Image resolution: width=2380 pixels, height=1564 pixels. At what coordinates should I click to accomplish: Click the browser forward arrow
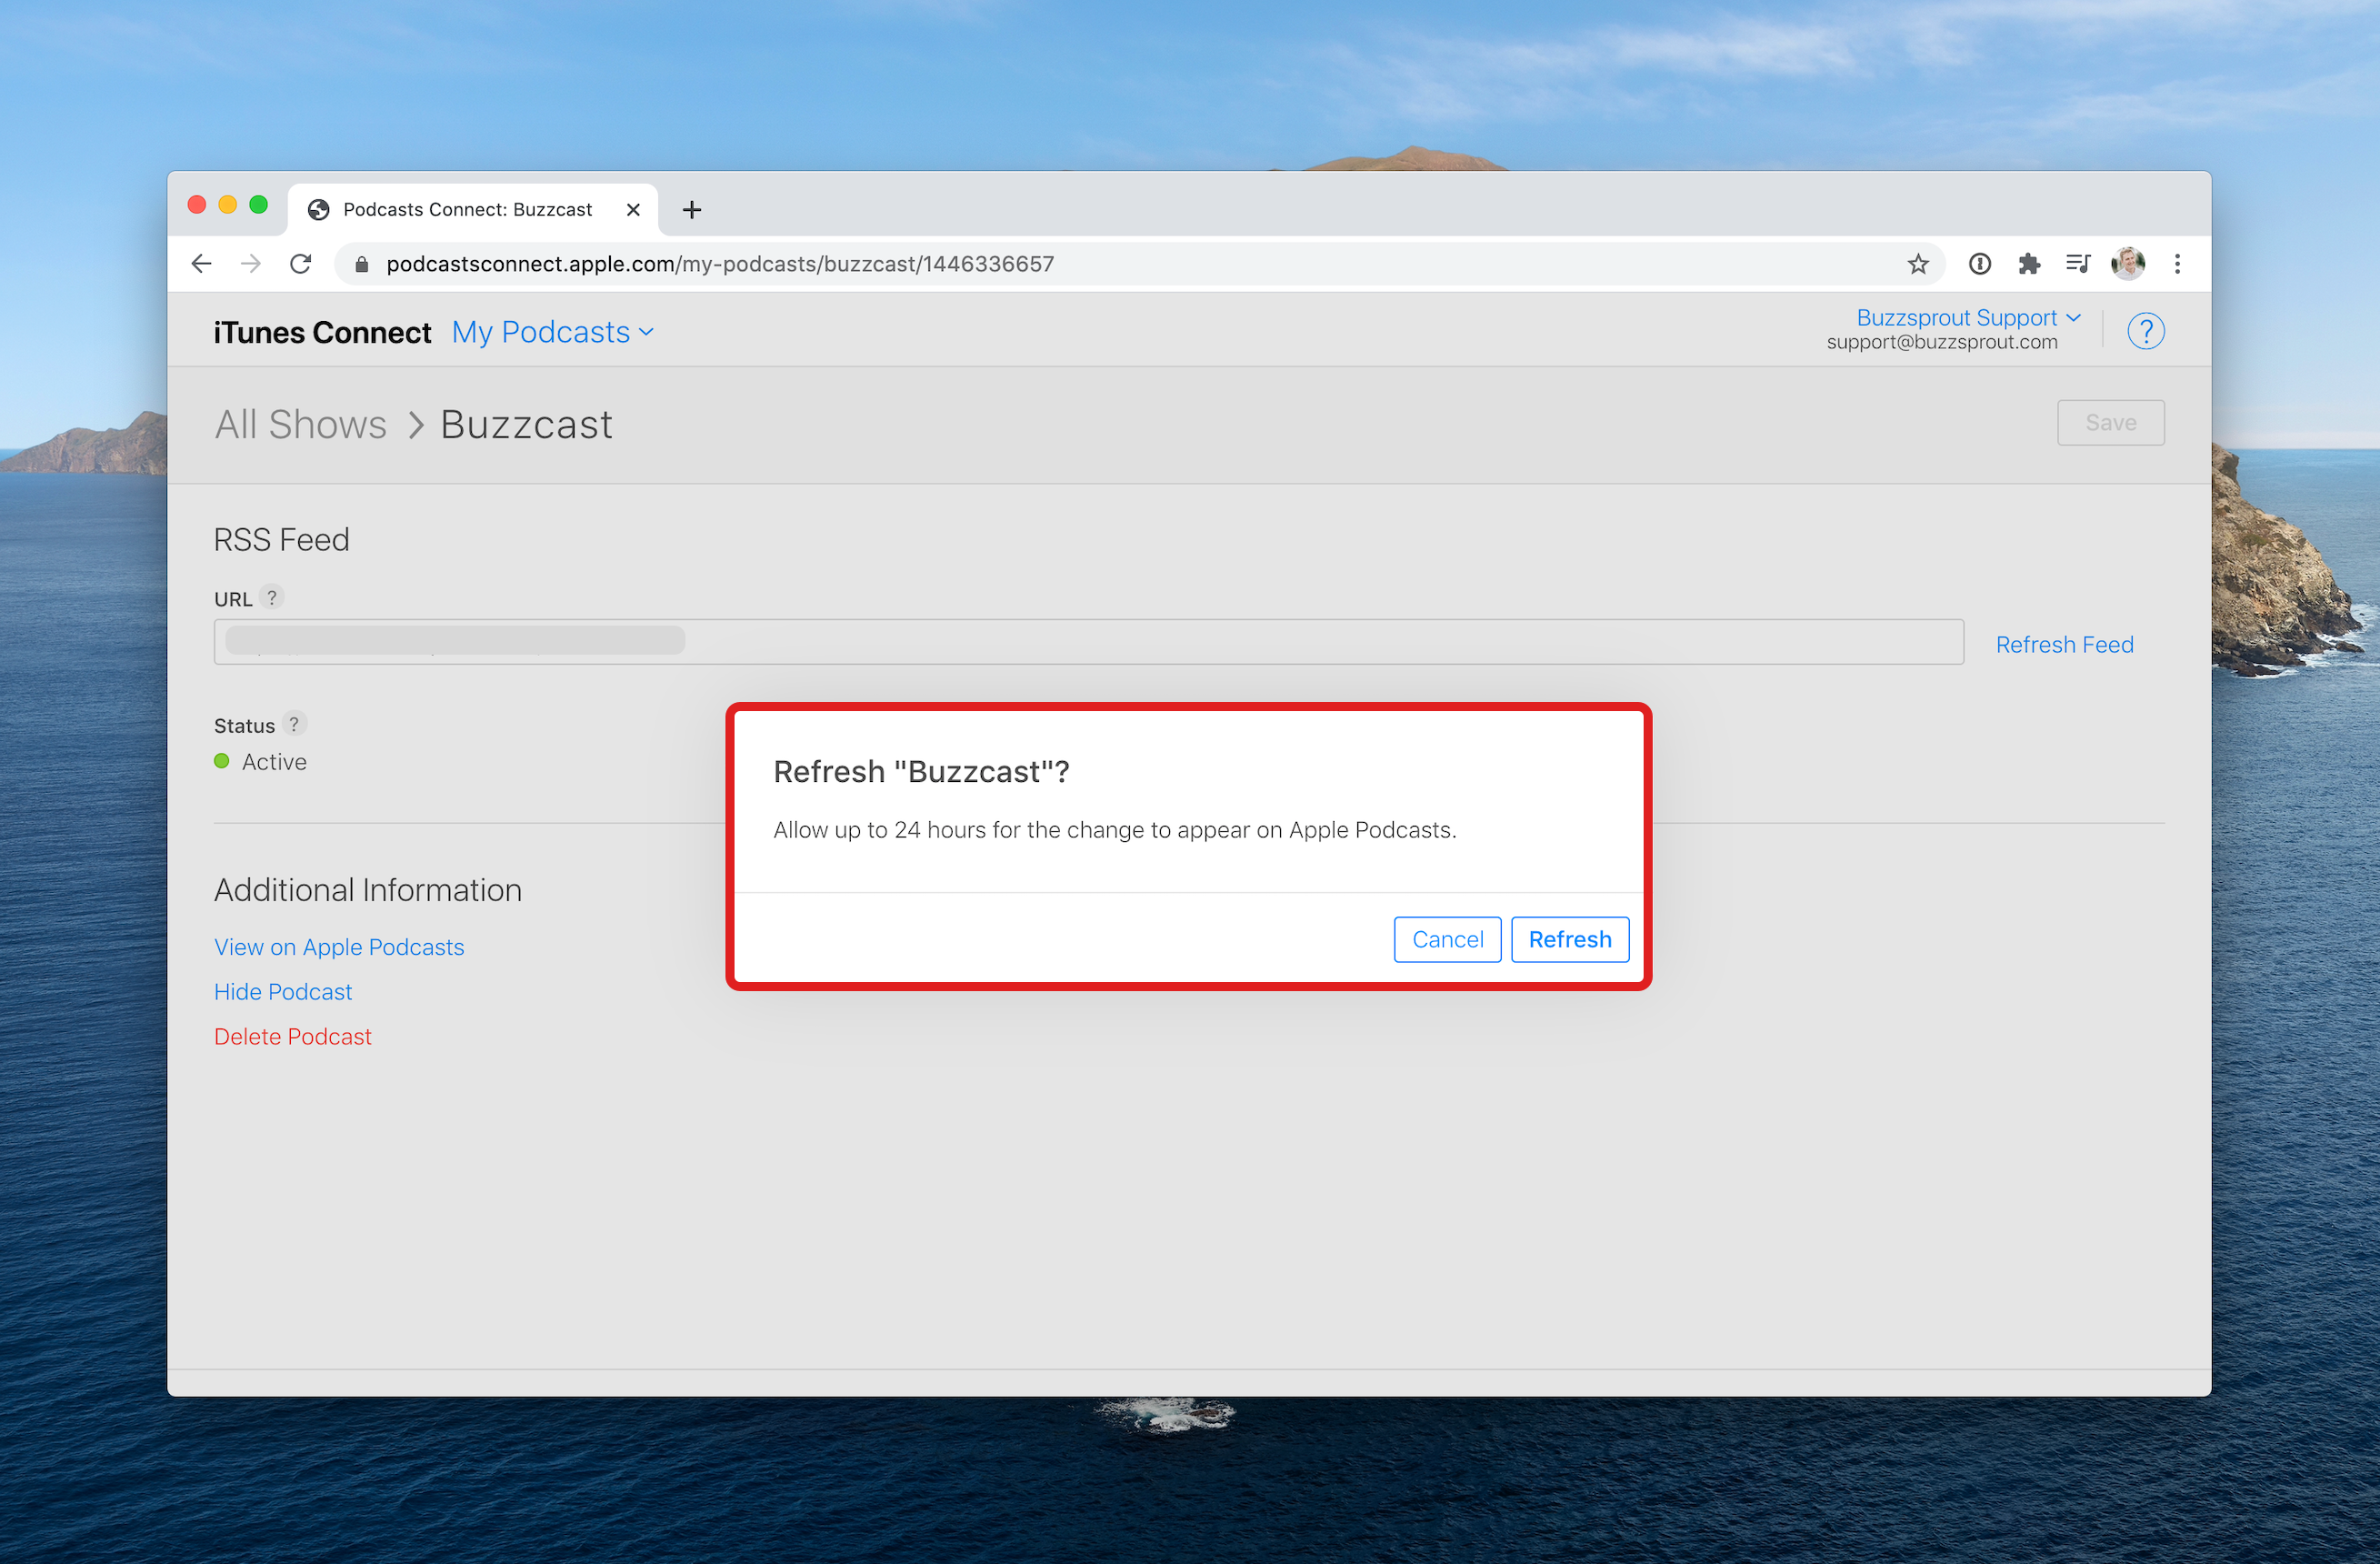[251, 264]
